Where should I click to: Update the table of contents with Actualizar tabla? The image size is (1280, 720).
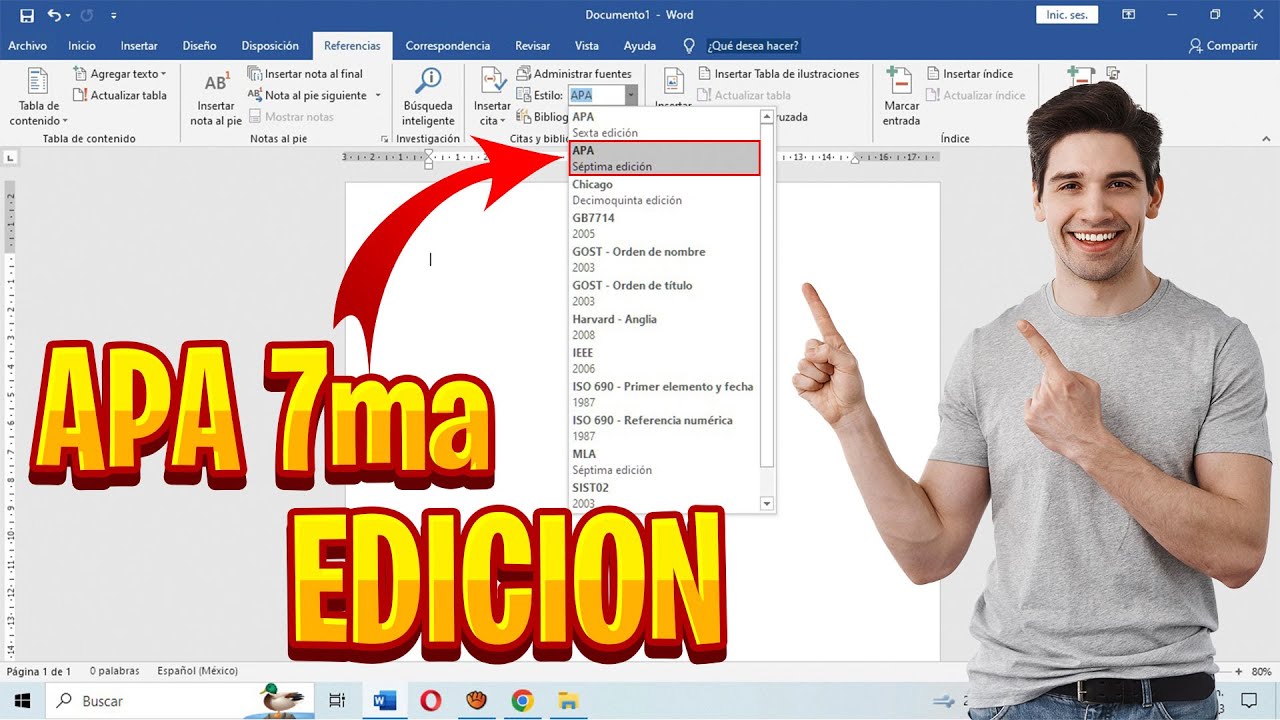click(121, 96)
